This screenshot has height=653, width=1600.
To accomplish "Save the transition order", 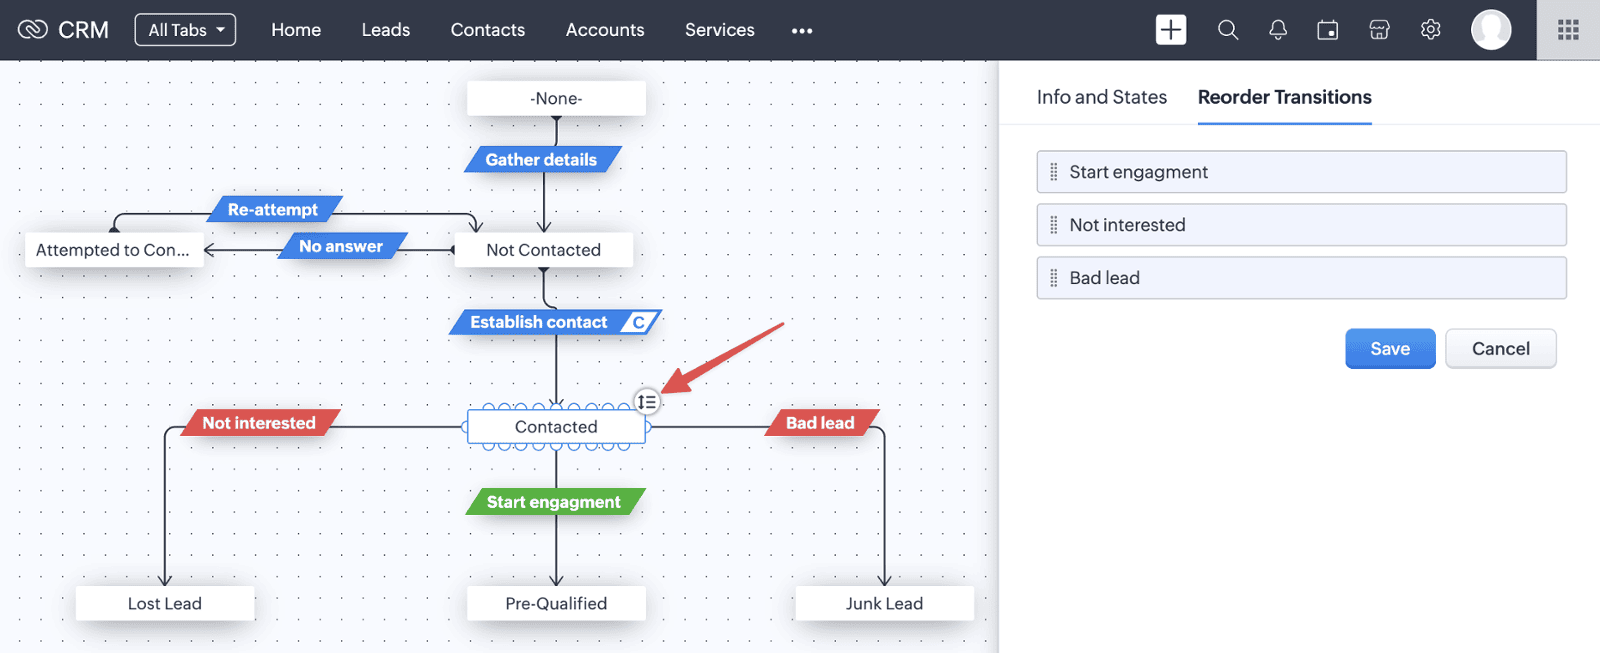I will click(x=1390, y=349).
